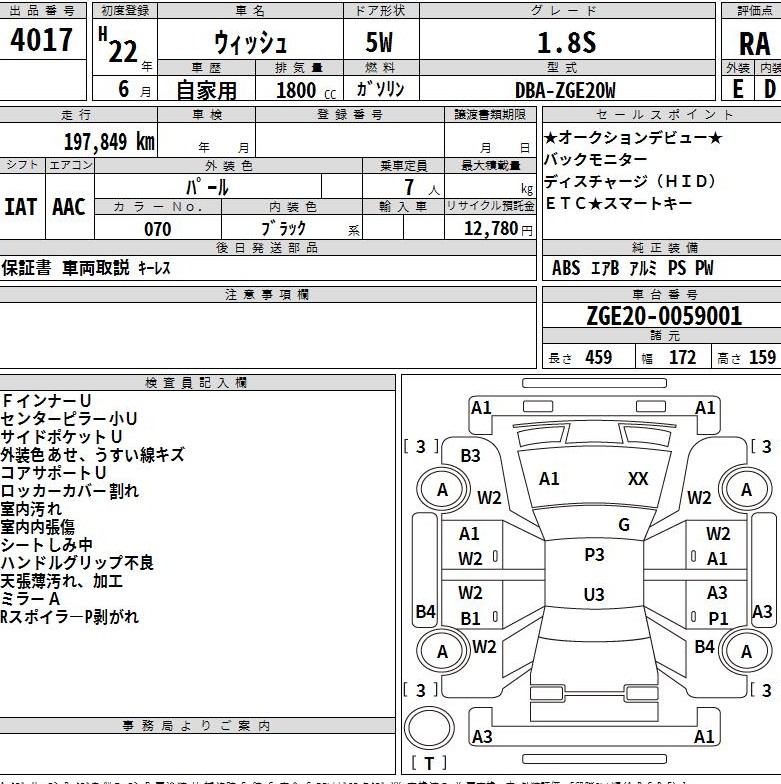Select note 外装色あせ、うすい線キズ
The image size is (781, 784).
coord(92,455)
